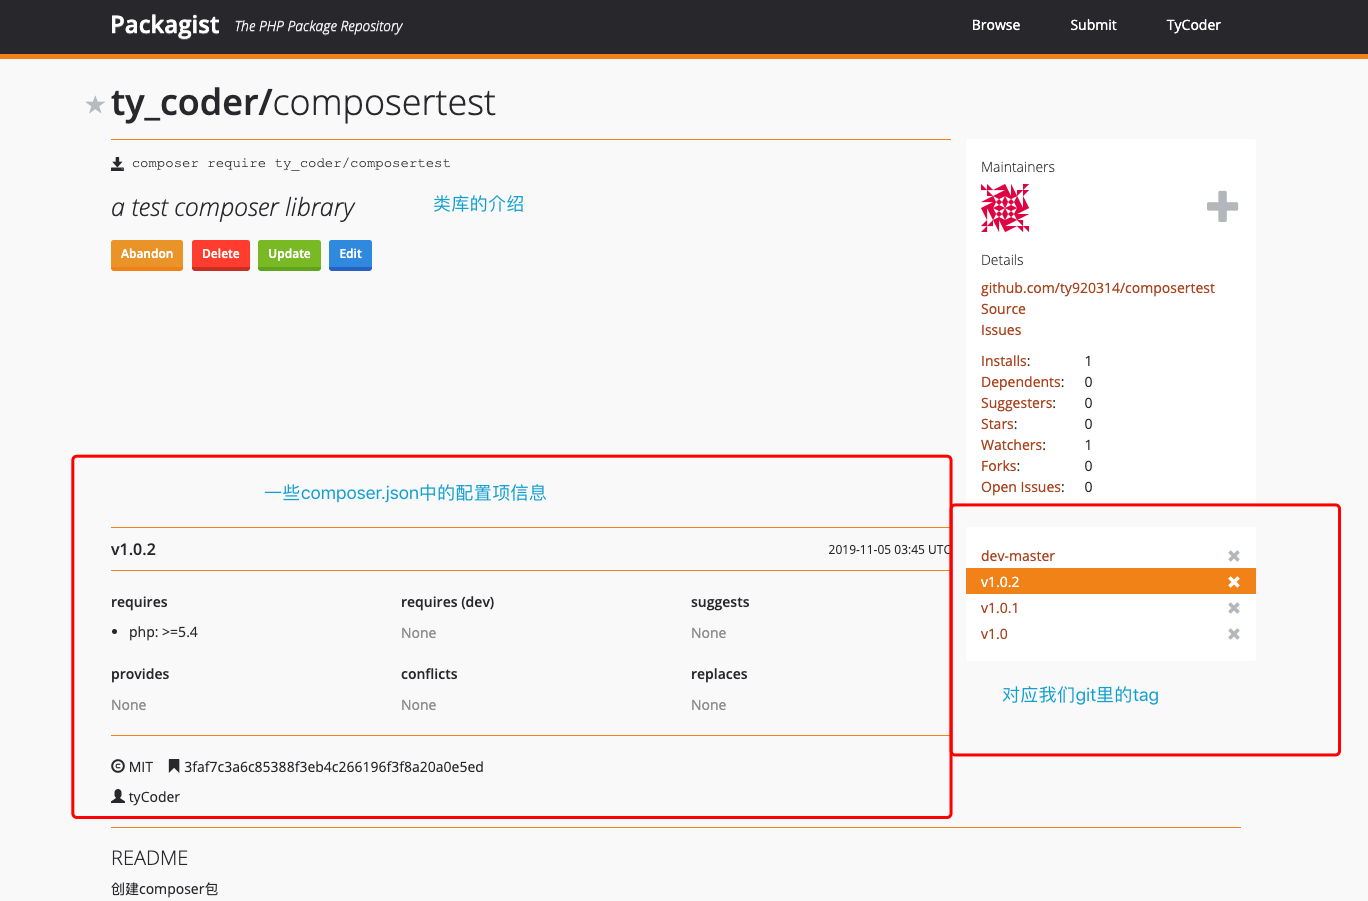This screenshot has height=901, width=1368.
Task: Open the maintainer avatar image
Action: tap(1005, 208)
